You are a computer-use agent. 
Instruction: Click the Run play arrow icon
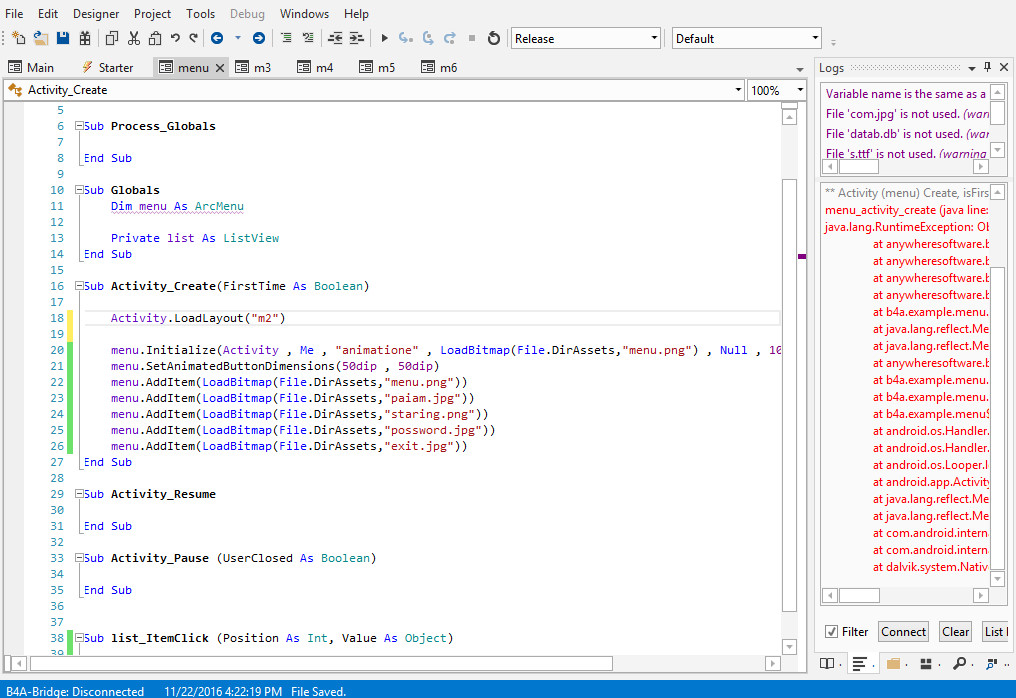(384, 38)
